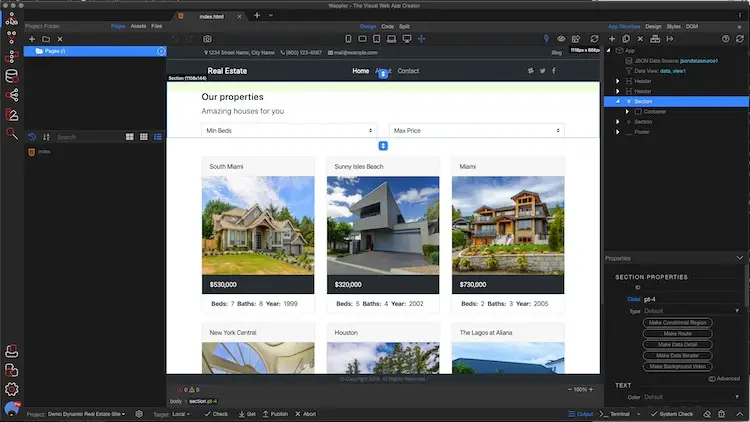Screen dimensions: 750x422
Task: Click the add element plus in App Structure
Action: [x=612, y=39]
